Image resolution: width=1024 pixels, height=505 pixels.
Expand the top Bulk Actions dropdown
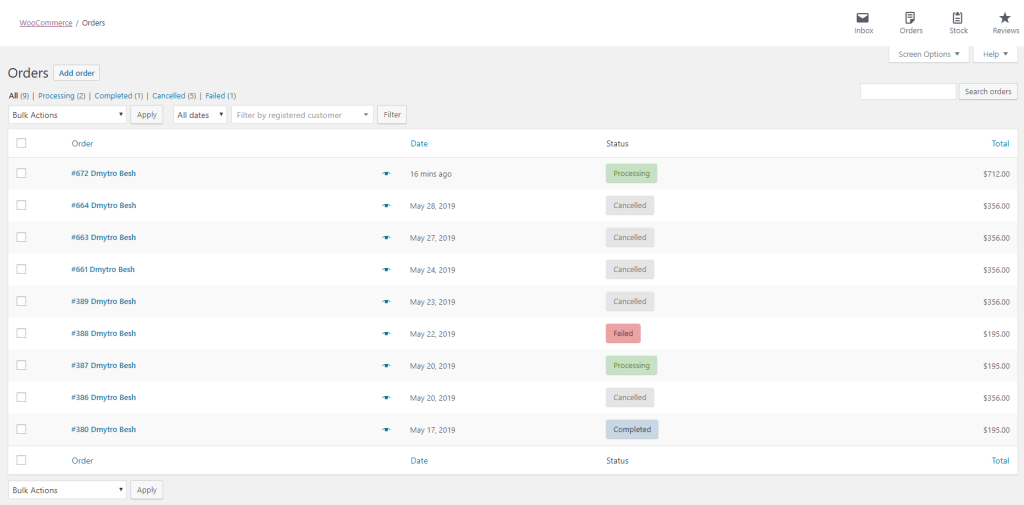click(x=68, y=115)
